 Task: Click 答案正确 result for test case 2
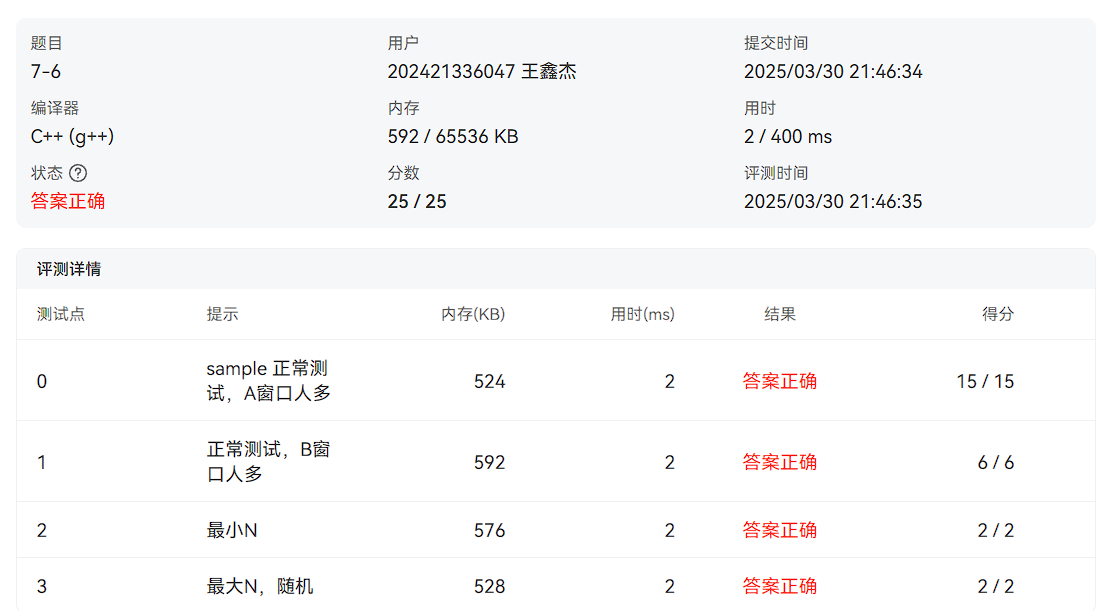tap(780, 530)
